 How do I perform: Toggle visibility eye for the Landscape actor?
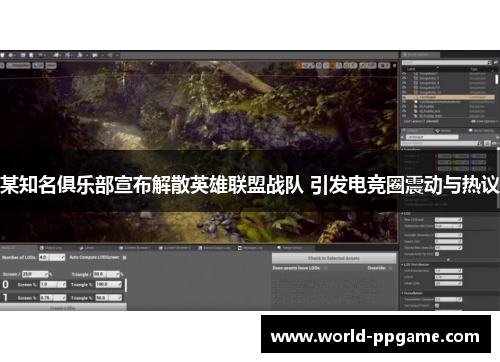tap(404, 97)
